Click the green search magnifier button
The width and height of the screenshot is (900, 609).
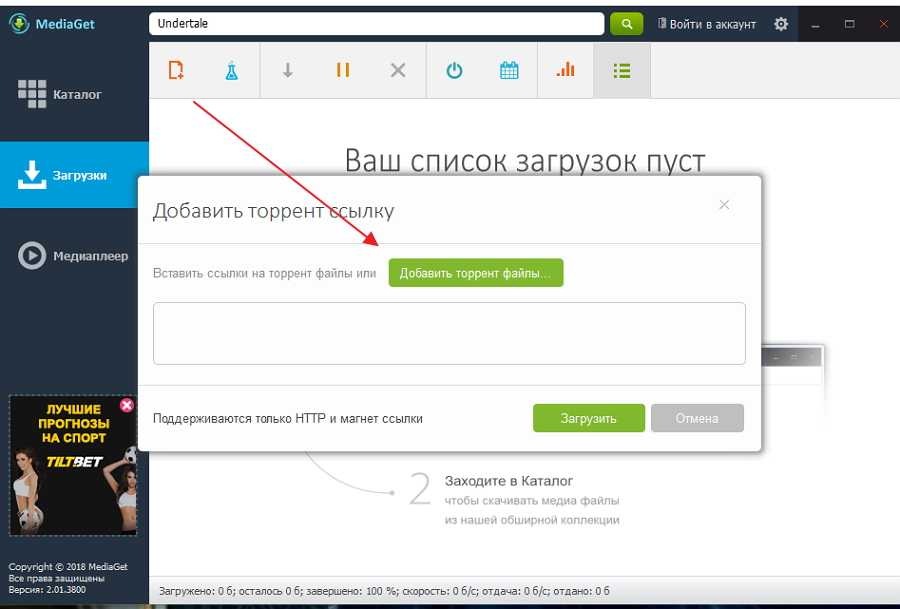[x=626, y=23]
